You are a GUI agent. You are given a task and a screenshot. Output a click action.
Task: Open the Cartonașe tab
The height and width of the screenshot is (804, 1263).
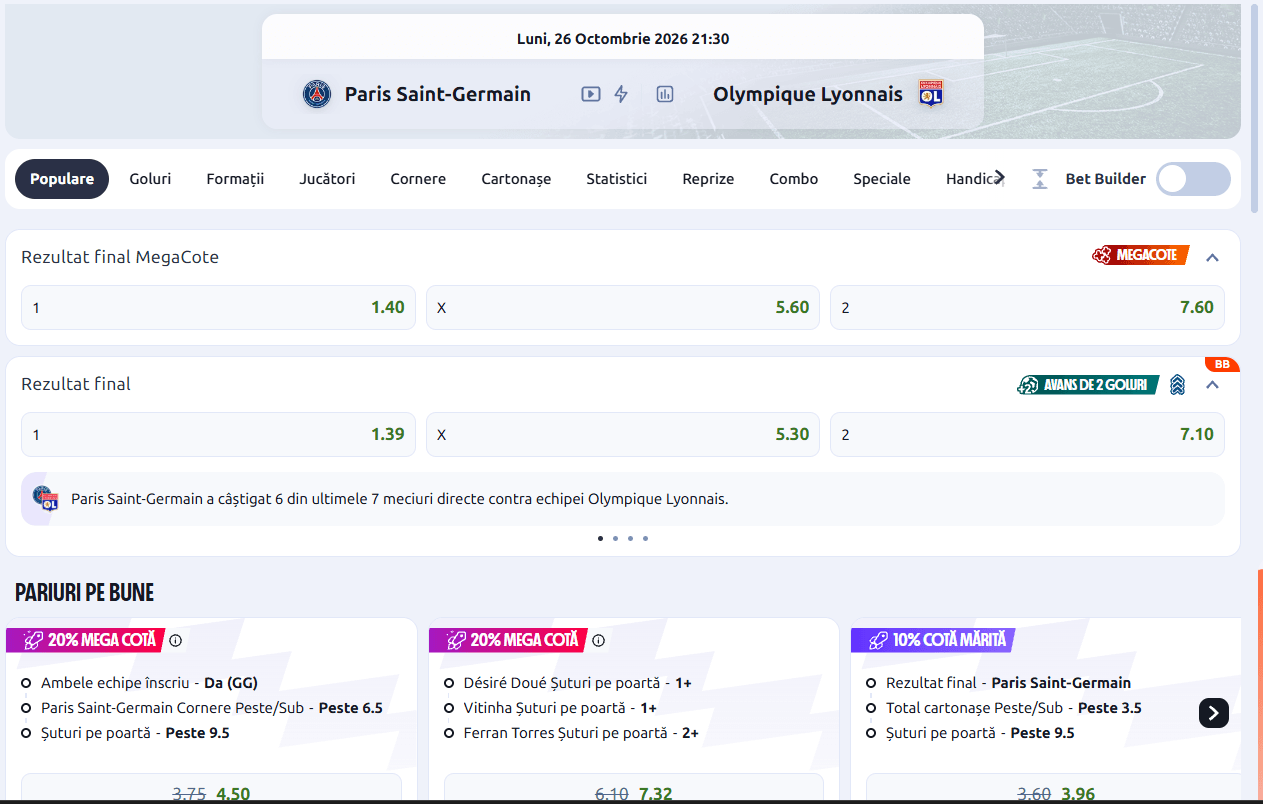pyautogui.click(x=516, y=179)
